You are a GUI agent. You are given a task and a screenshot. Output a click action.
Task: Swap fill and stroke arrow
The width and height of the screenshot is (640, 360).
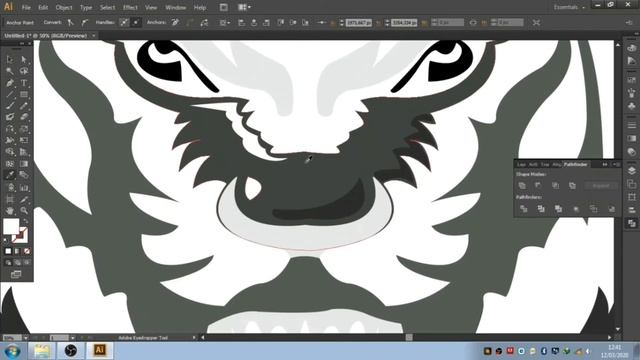(x=26, y=221)
